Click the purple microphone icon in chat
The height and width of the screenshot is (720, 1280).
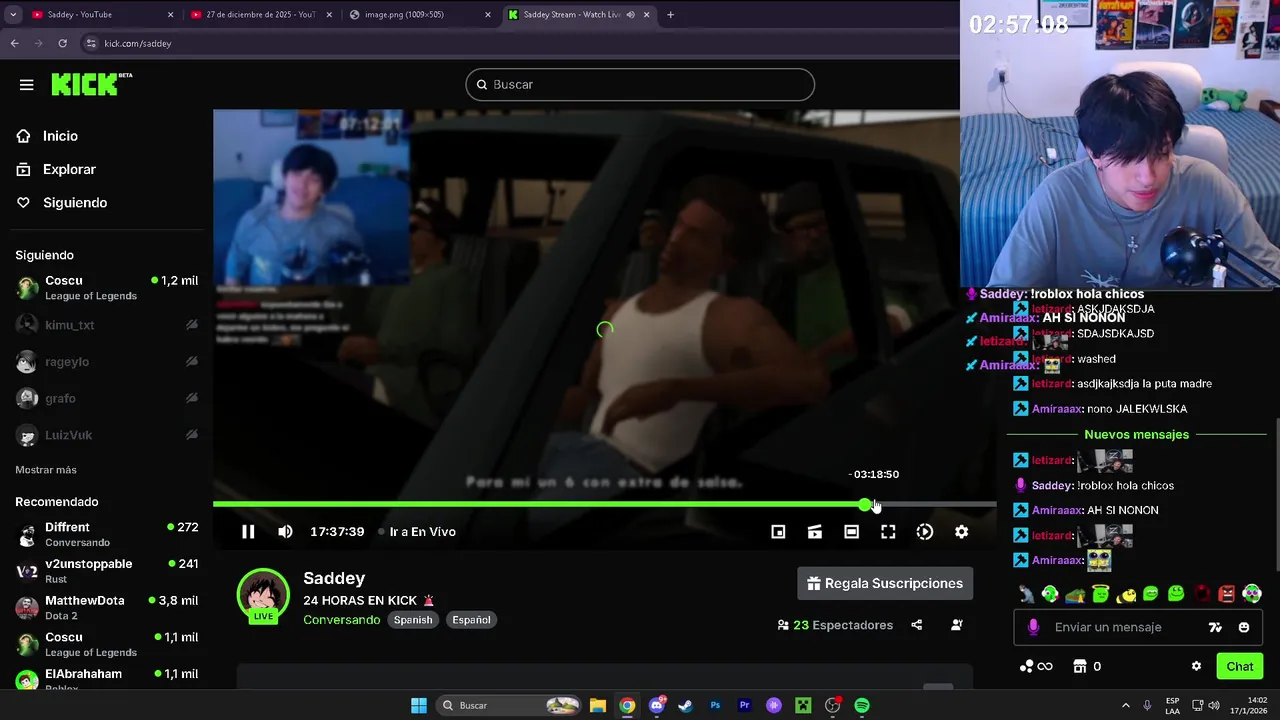pos(1033,627)
